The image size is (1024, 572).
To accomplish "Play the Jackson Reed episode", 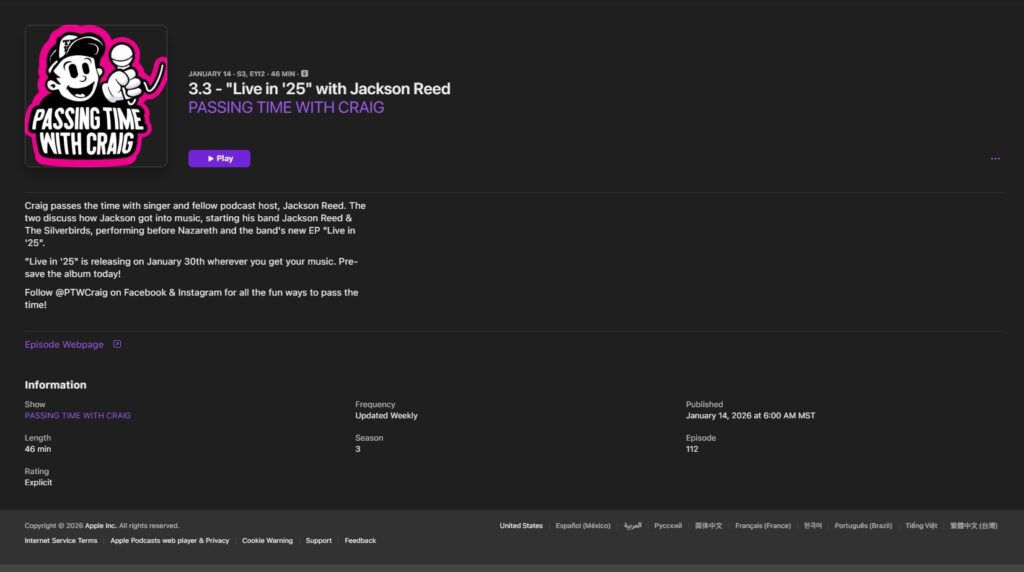I will (x=219, y=158).
